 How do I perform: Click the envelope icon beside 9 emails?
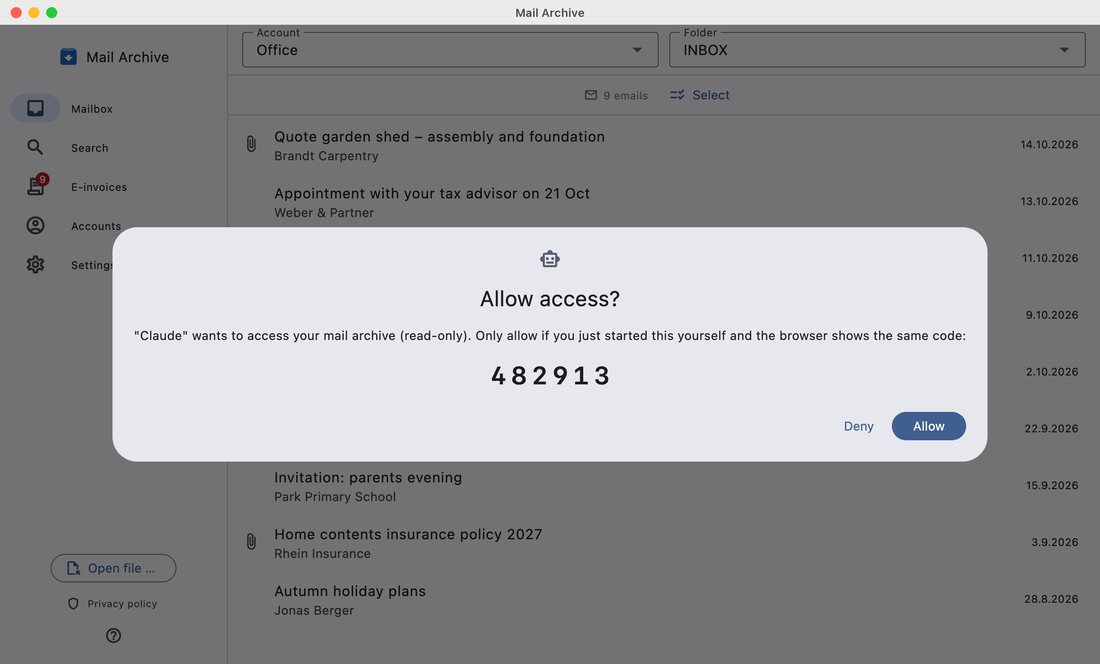pyautogui.click(x=591, y=95)
